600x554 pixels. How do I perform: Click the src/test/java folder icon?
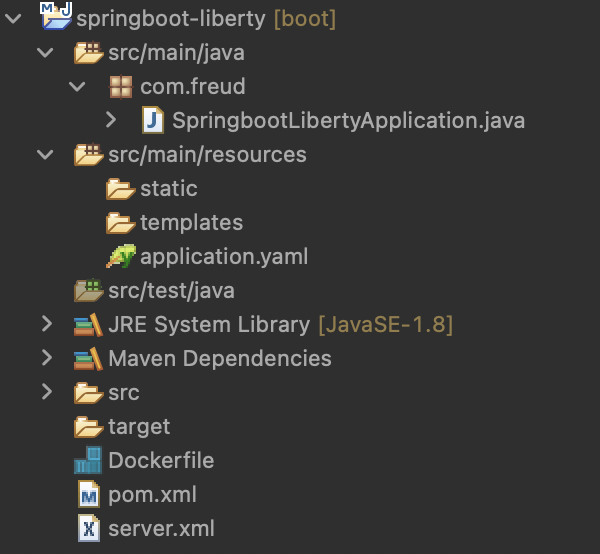coord(88,290)
